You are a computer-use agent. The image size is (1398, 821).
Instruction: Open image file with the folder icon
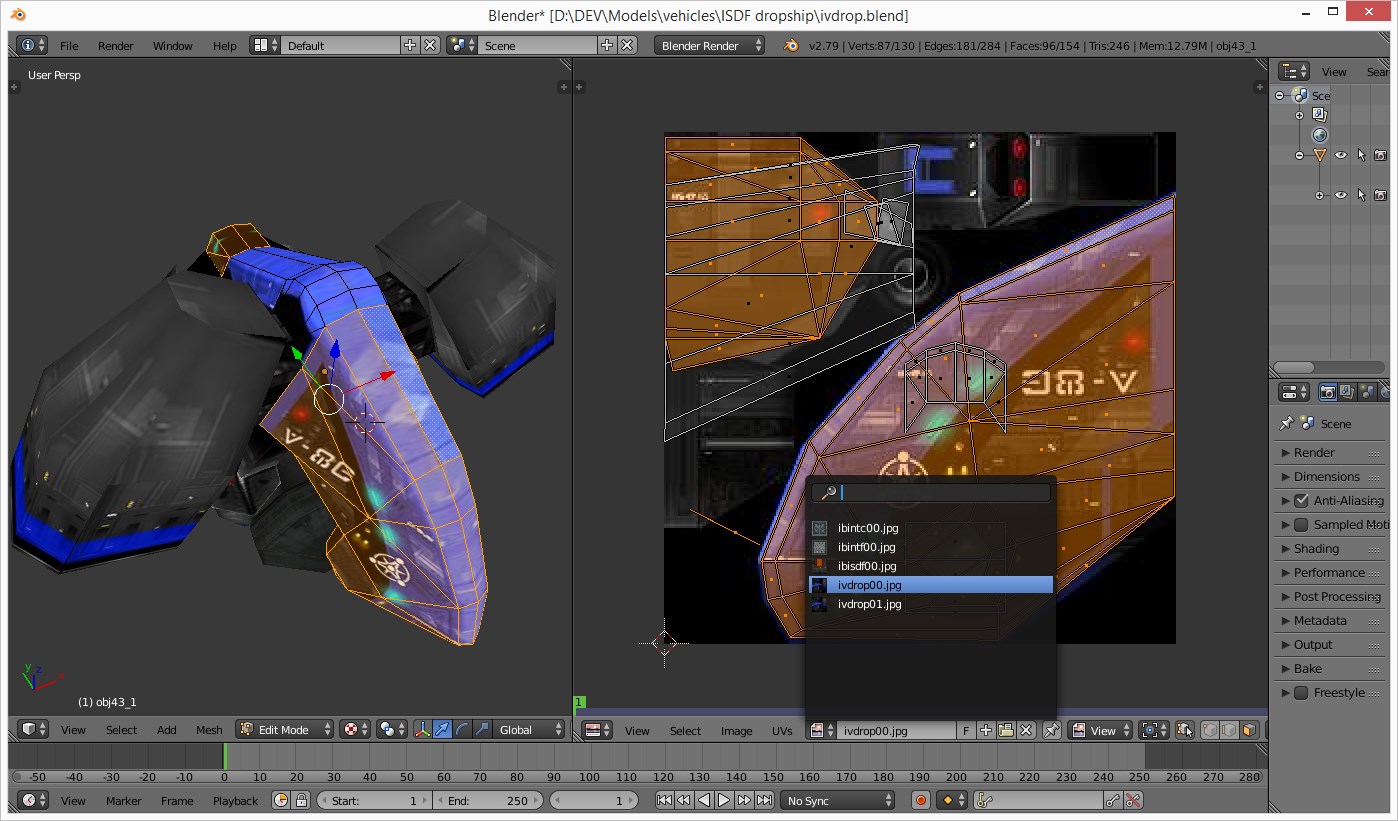click(1006, 730)
